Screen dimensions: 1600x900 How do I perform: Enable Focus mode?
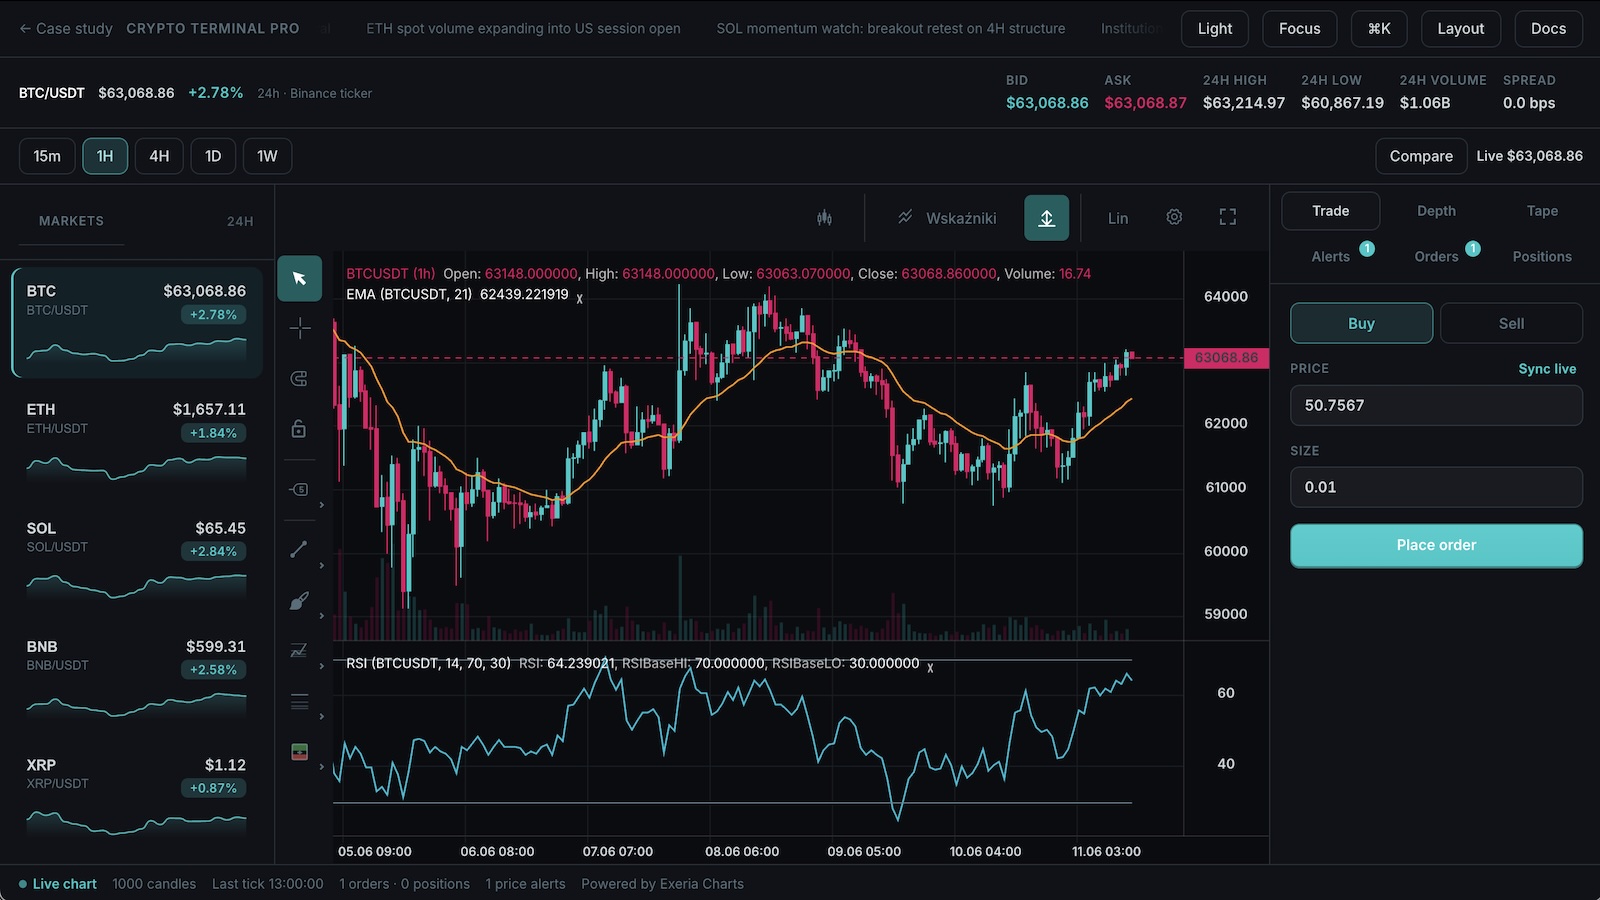click(1299, 29)
